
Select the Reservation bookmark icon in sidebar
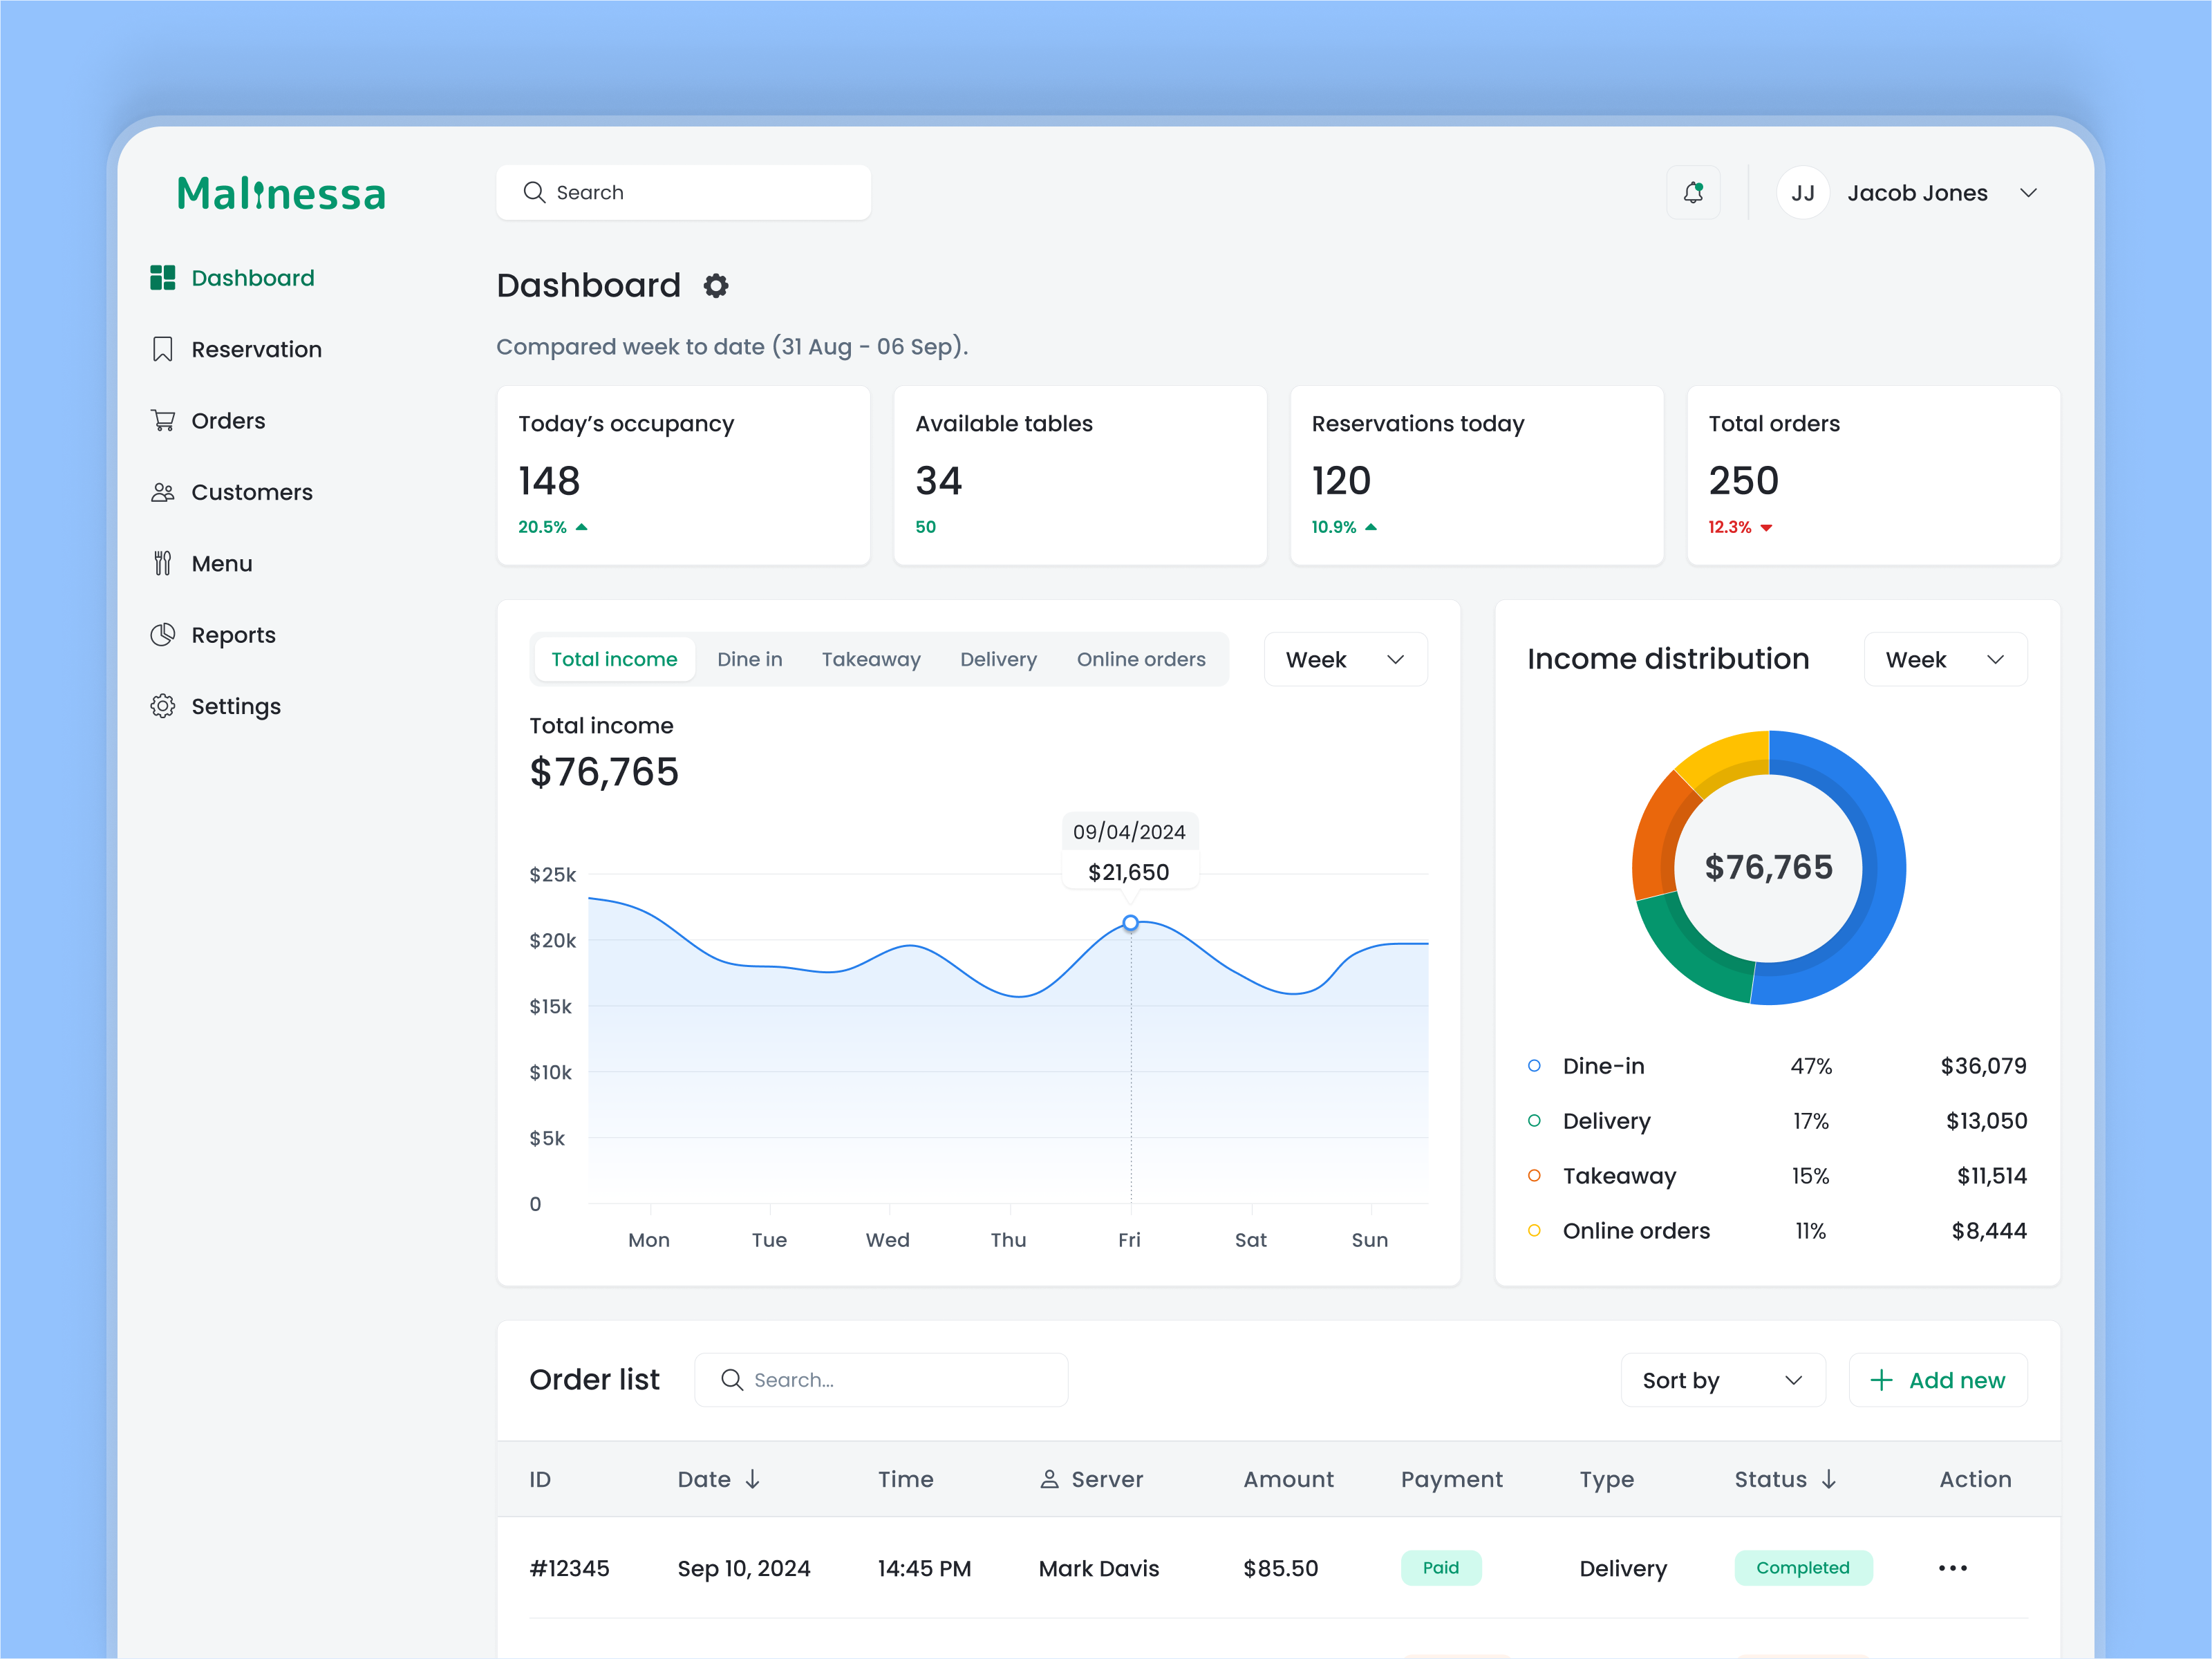(162, 349)
